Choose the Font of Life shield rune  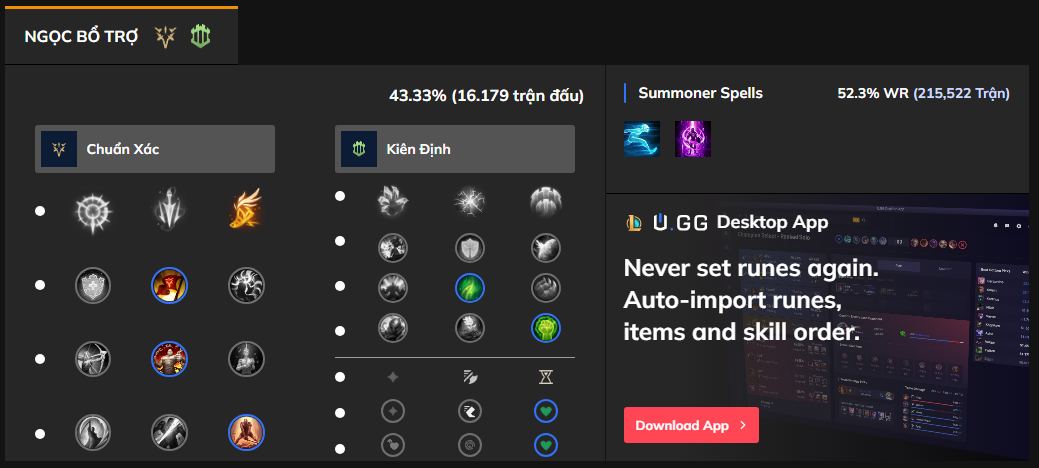click(469, 247)
